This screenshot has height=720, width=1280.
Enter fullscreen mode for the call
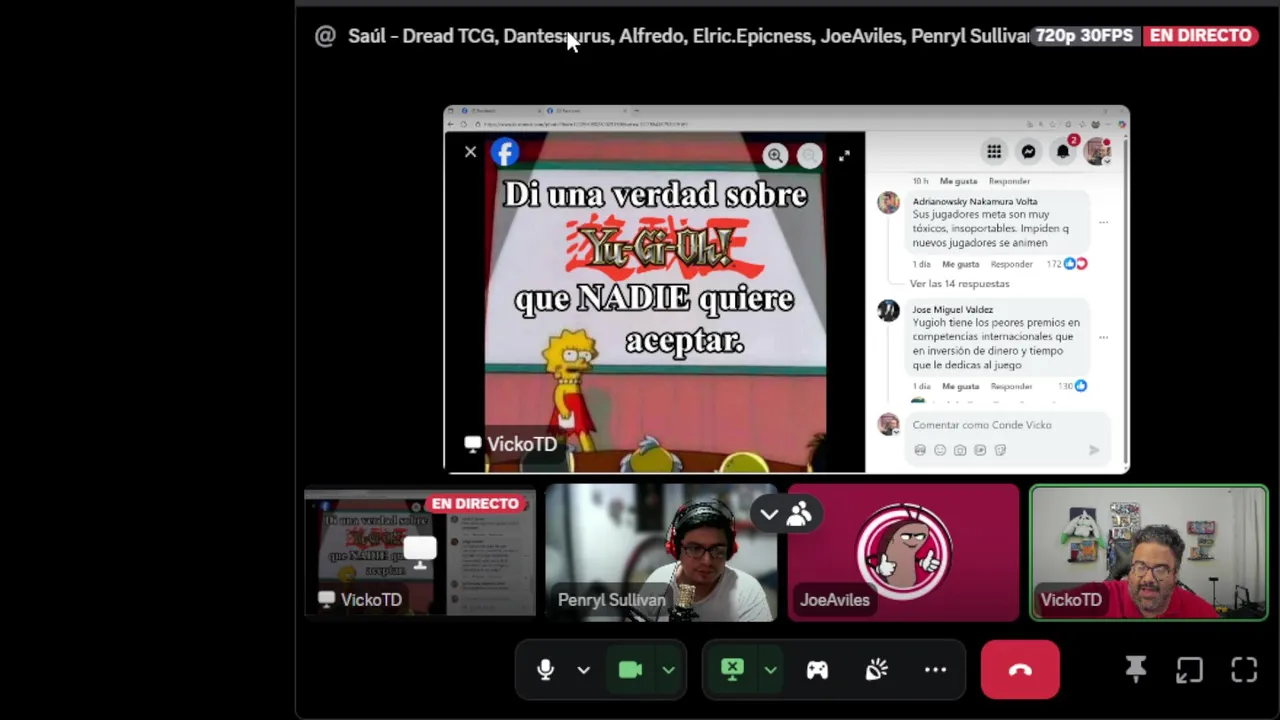point(1244,670)
